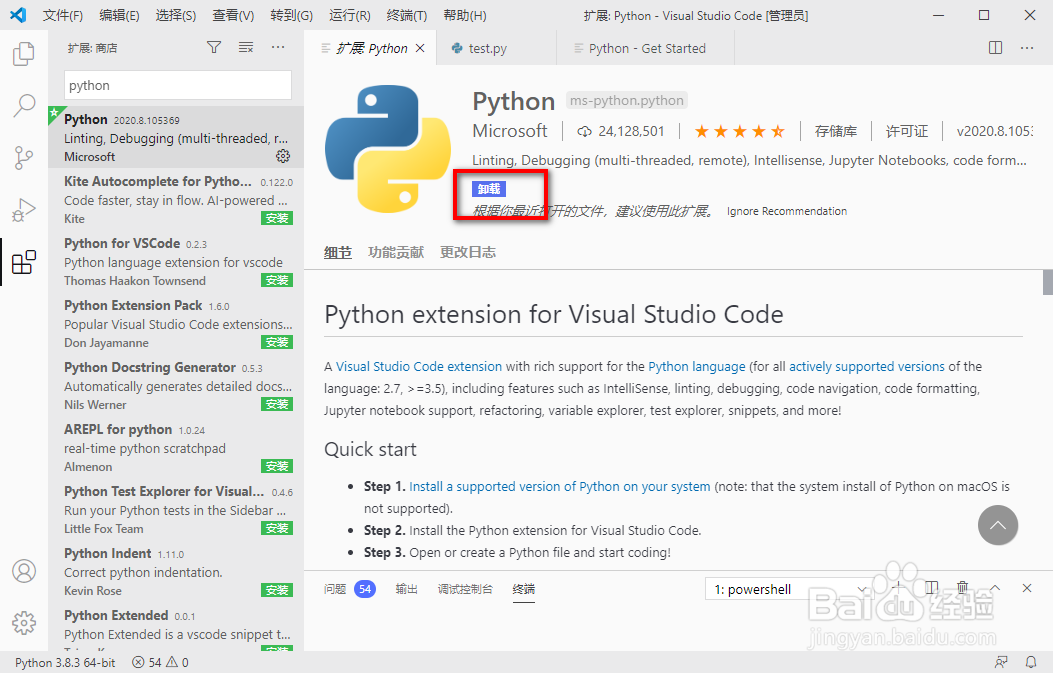1053x673 pixels.
Task: Open the Explorer view in activity bar
Action: coord(24,53)
